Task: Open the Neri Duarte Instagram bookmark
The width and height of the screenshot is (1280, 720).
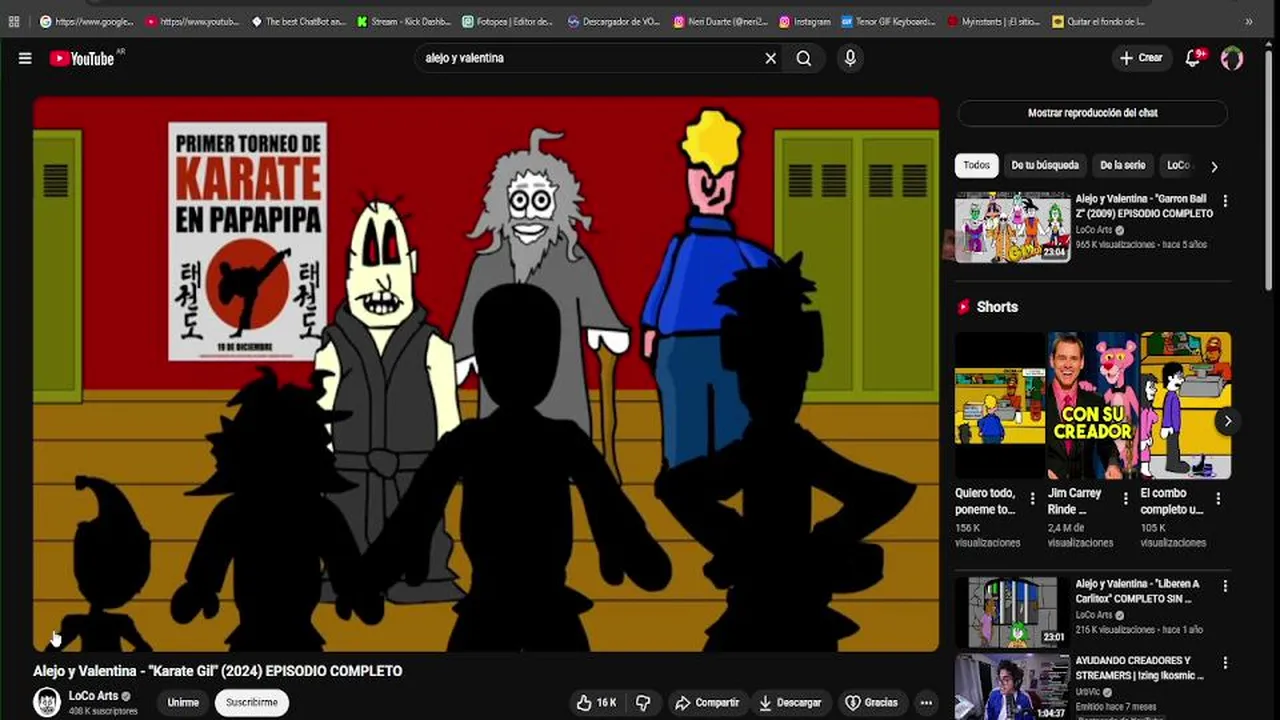Action: tap(720, 21)
